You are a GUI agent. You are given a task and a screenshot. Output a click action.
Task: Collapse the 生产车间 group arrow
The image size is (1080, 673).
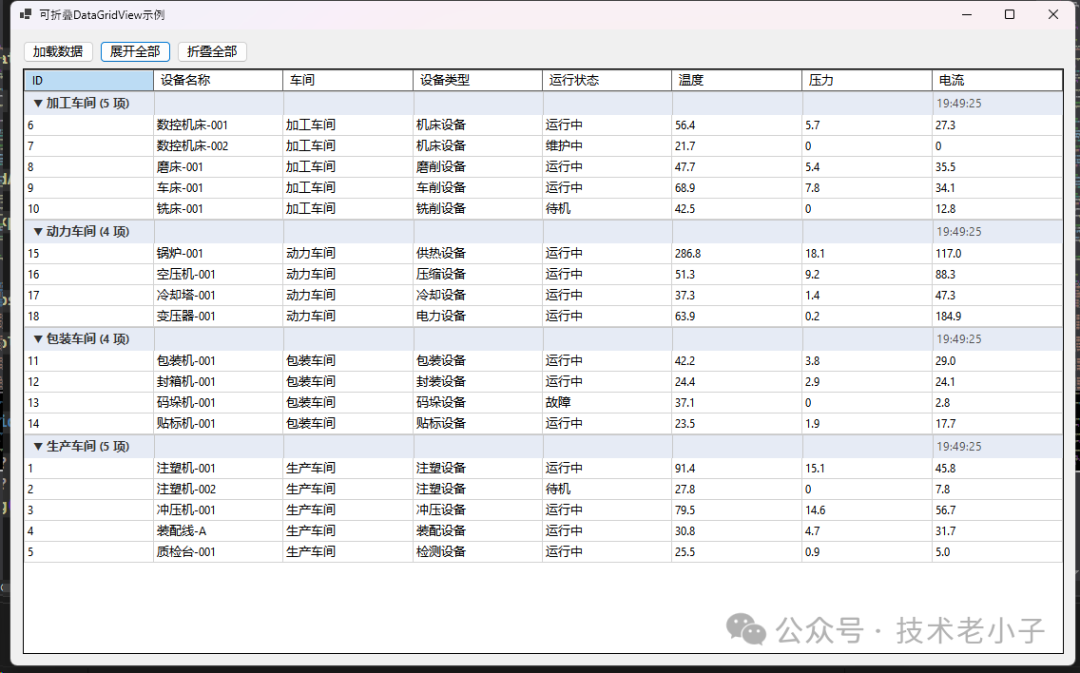38,447
